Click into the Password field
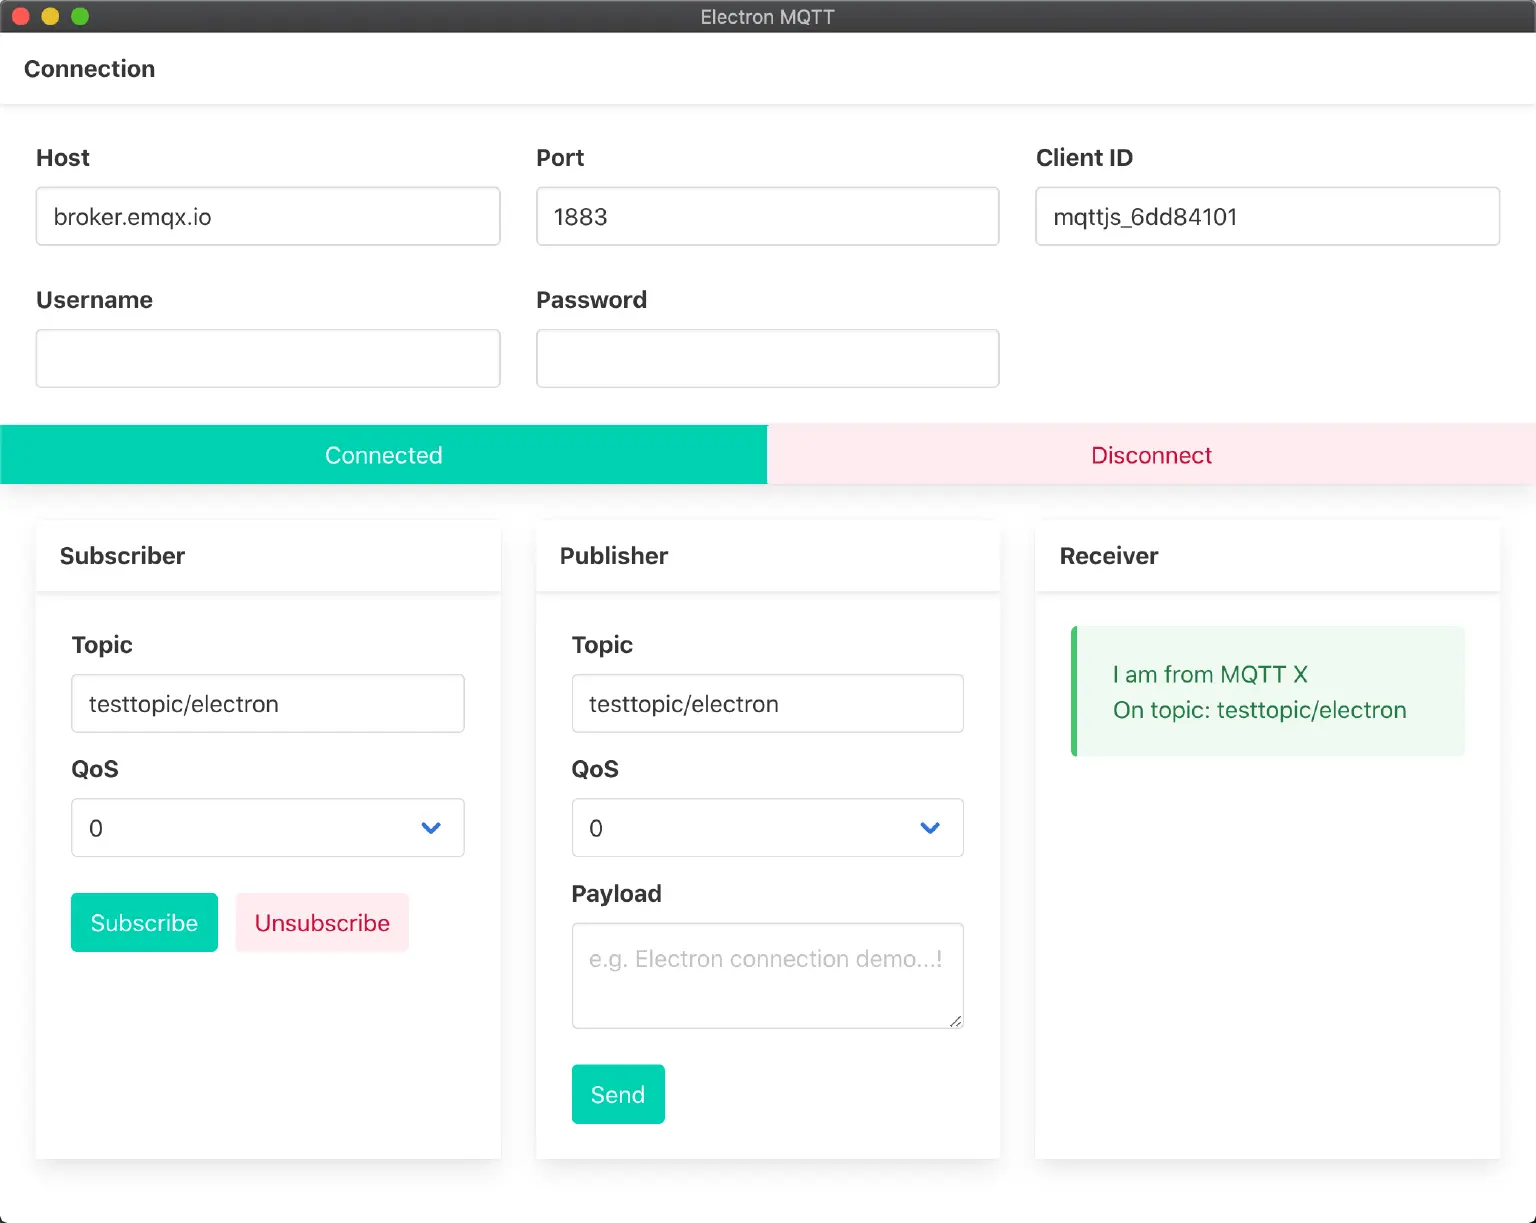The width and height of the screenshot is (1536, 1223). (x=767, y=358)
